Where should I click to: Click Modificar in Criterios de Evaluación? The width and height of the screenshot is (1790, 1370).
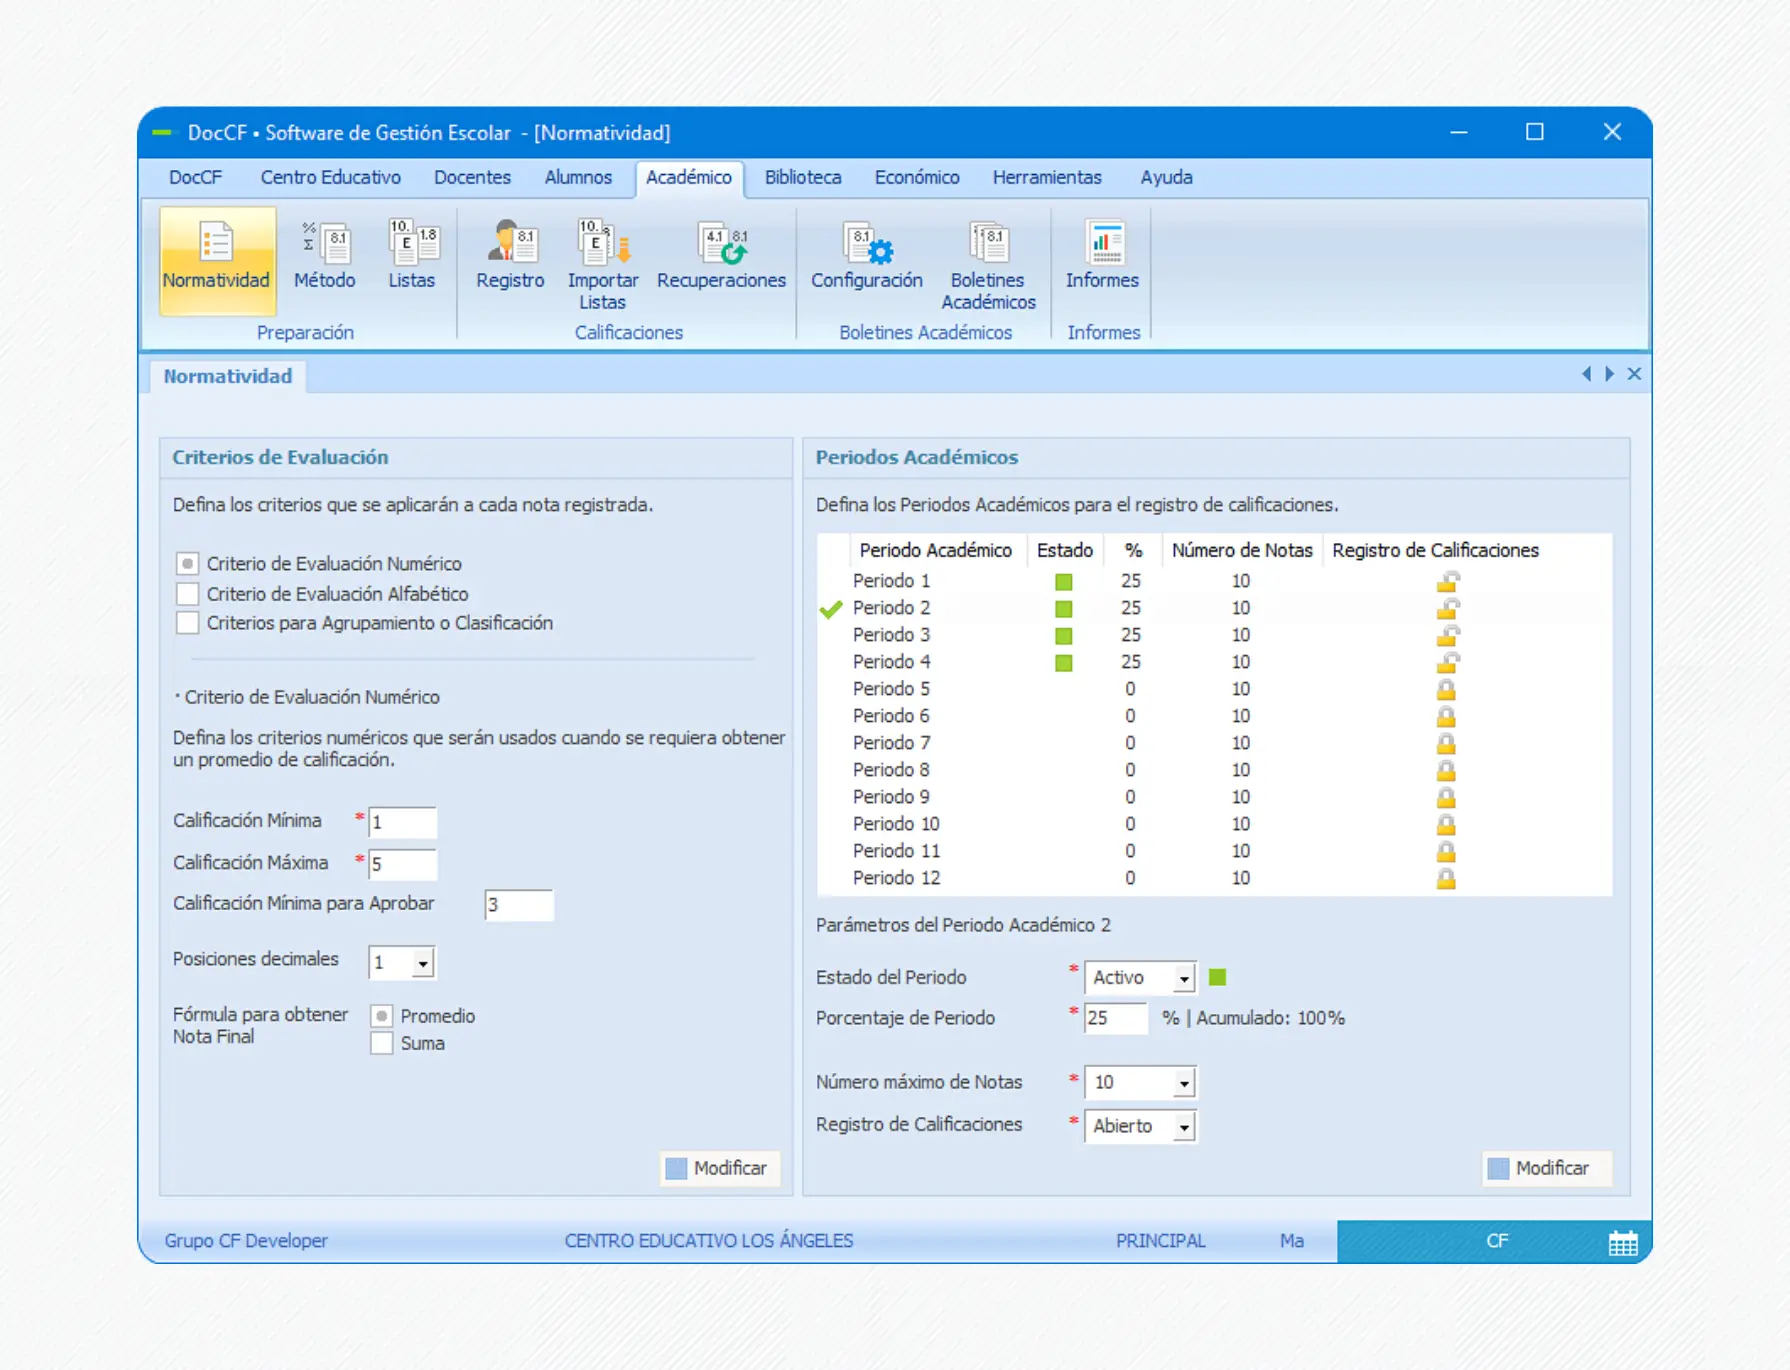click(x=718, y=1168)
